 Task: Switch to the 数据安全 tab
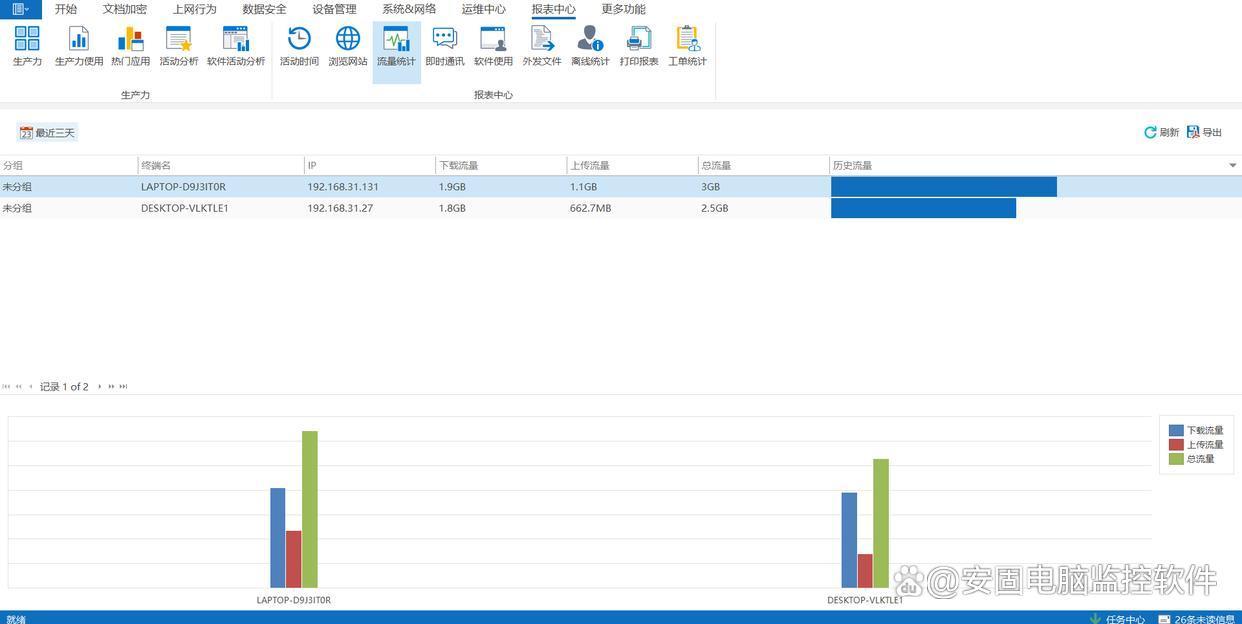pyautogui.click(x=264, y=9)
